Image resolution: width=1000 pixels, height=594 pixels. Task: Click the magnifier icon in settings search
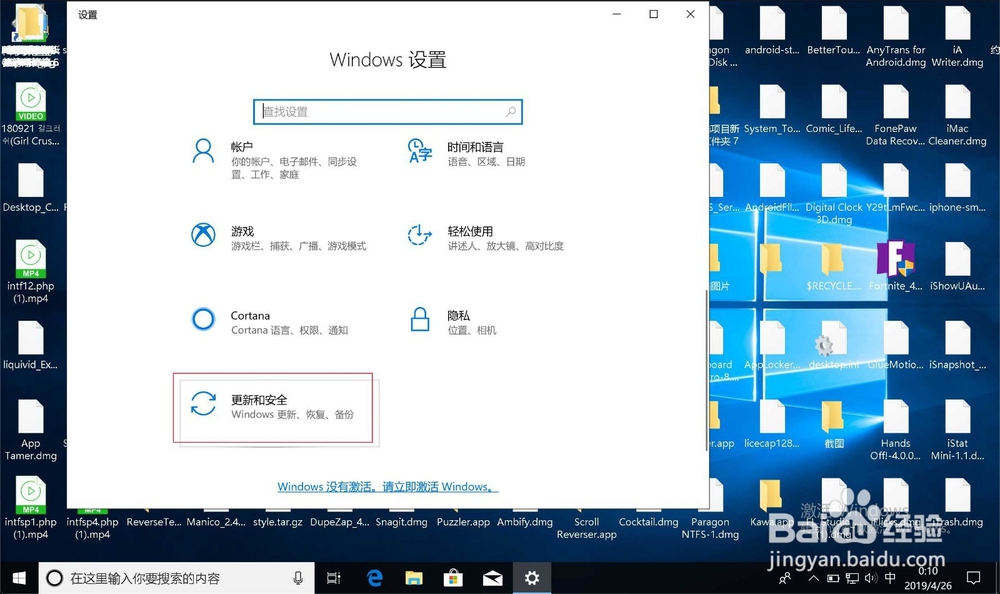[511, 112]
